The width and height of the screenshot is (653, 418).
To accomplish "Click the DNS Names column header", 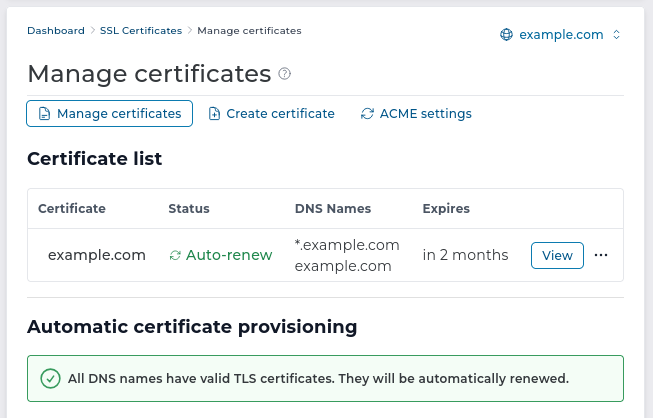I will [333, 209].
